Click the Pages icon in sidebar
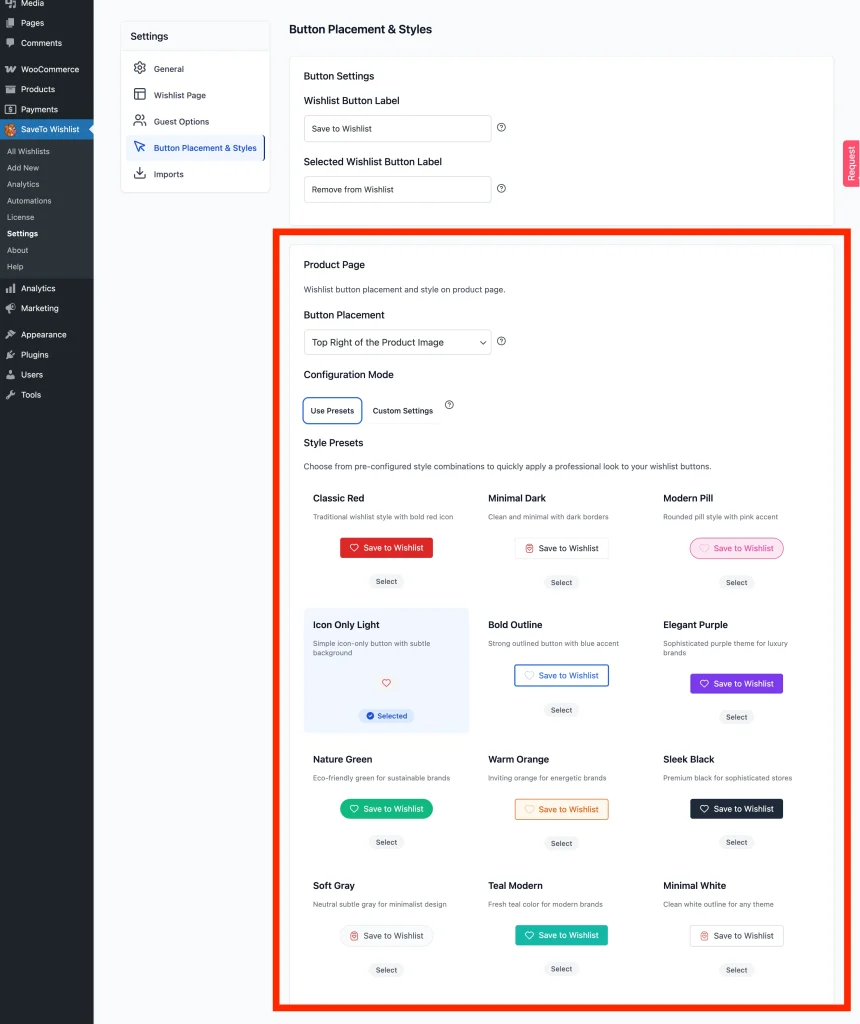The height and width of the screenshot is (1024, 860). (x=10, y=23)
